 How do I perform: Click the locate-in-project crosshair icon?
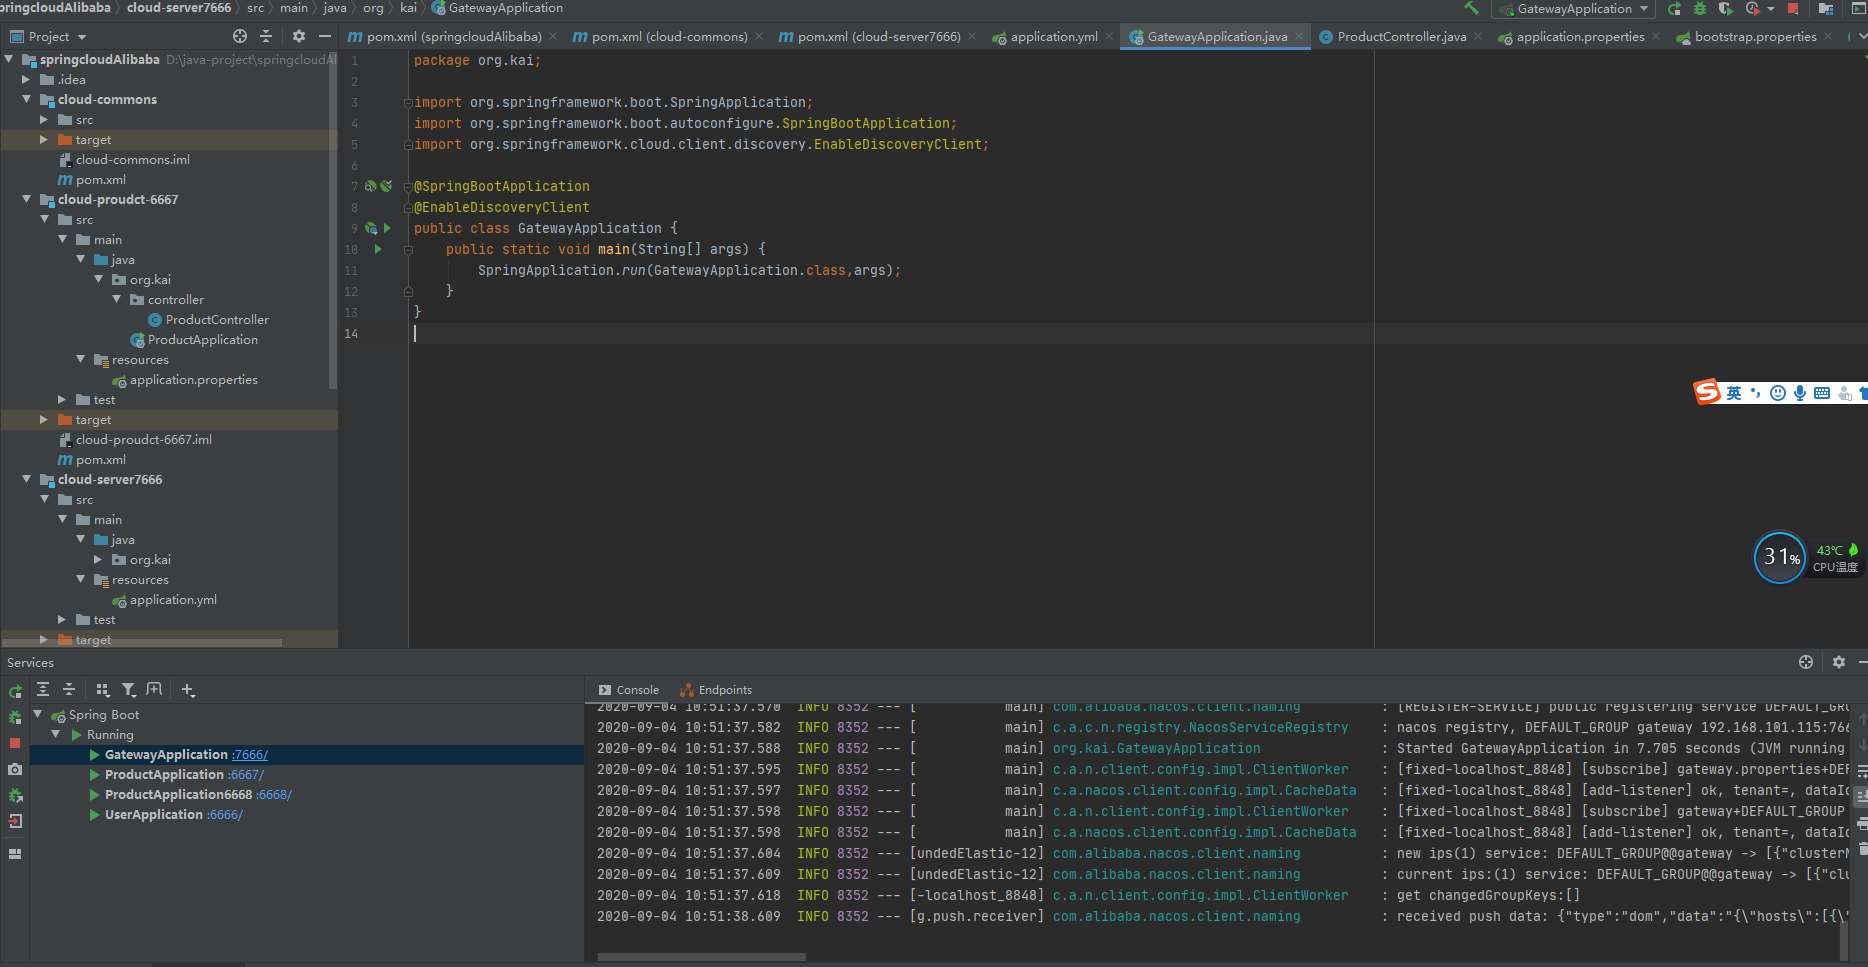[x=240, y=36]
